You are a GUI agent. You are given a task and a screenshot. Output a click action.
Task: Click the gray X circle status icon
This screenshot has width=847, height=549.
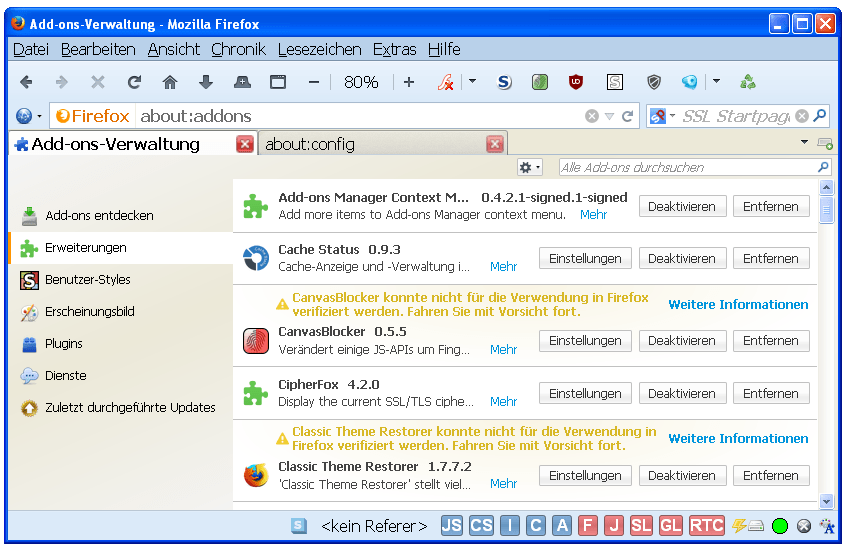click(x=804, y=526)
